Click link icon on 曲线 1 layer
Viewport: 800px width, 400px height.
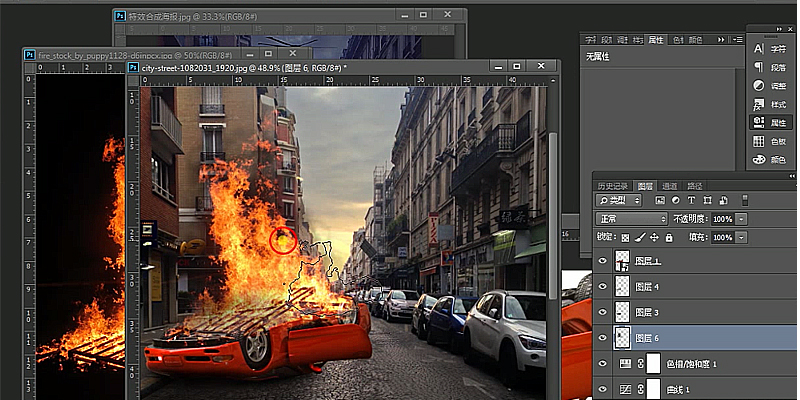coord(640,389)
